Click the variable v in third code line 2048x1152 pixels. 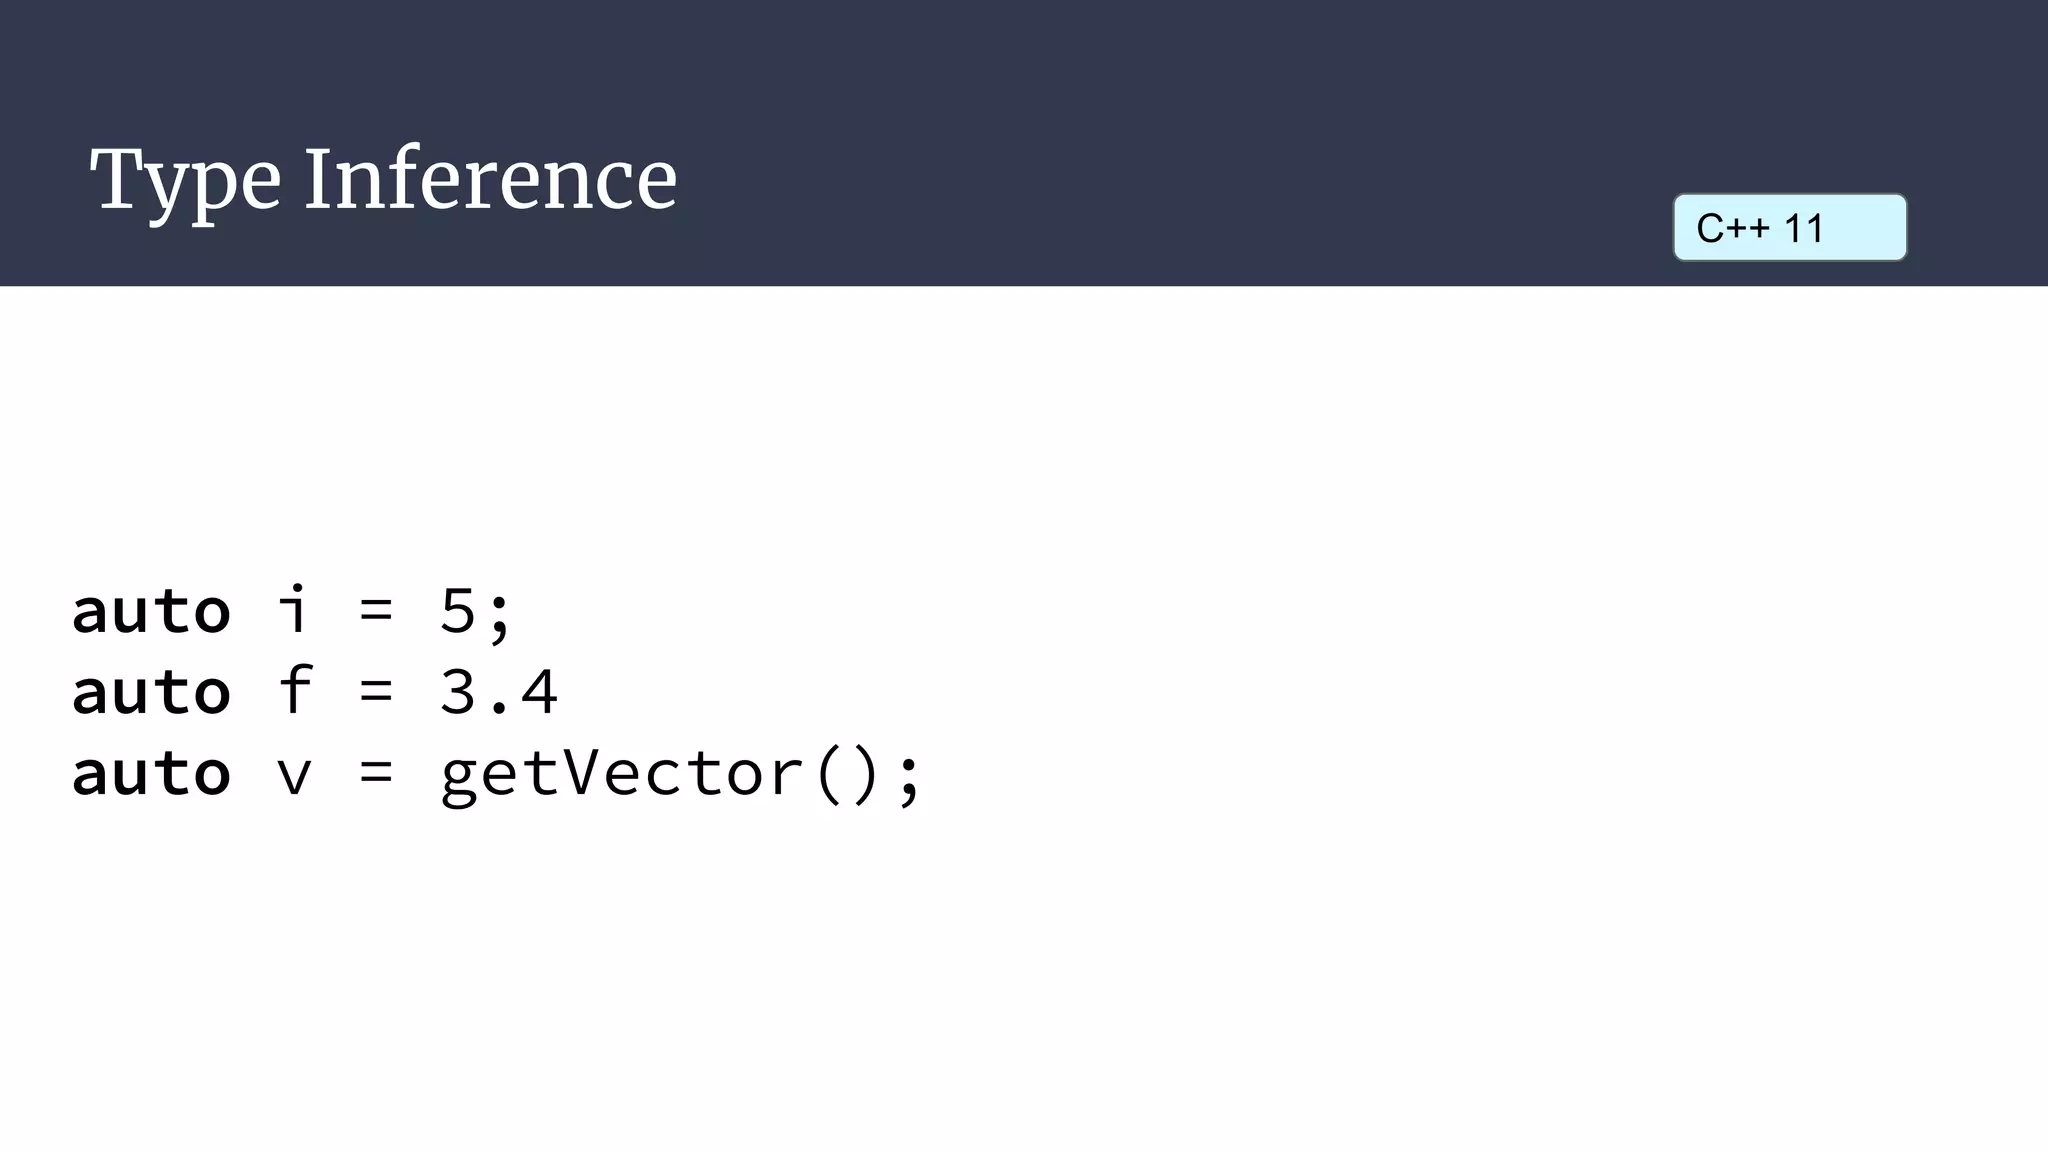pos(294,776)
